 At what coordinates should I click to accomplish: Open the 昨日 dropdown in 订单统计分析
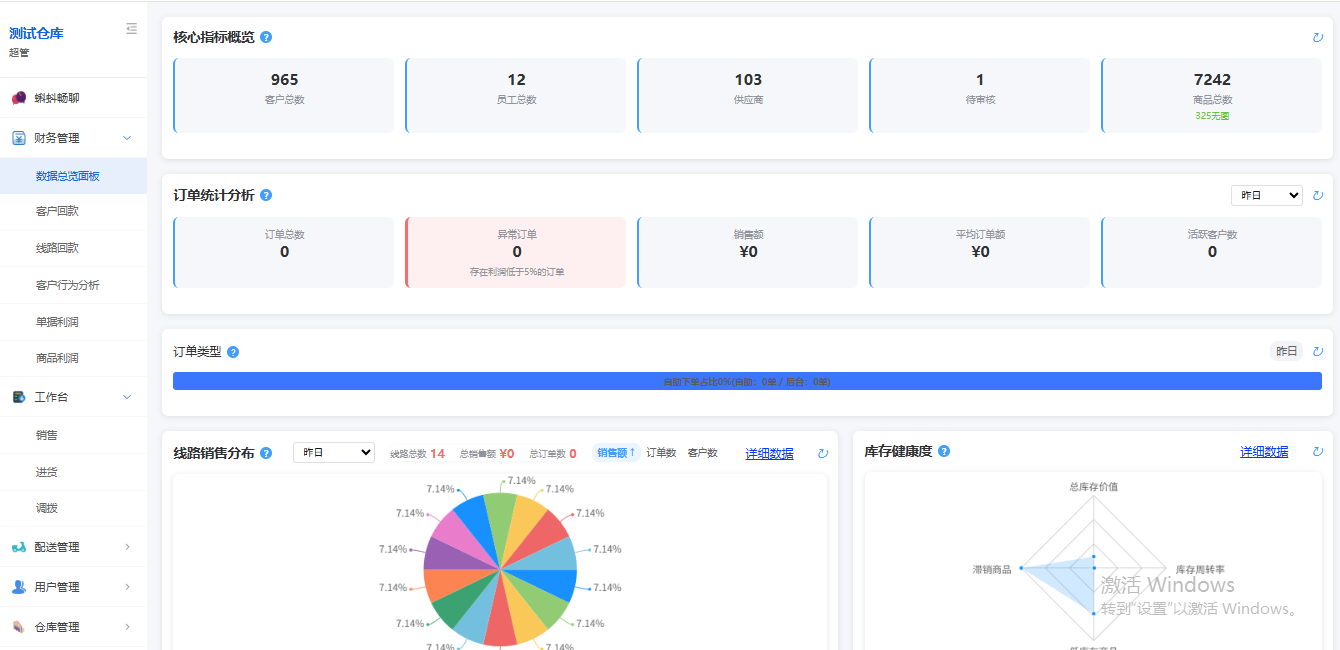click(x=1266, y=195)
